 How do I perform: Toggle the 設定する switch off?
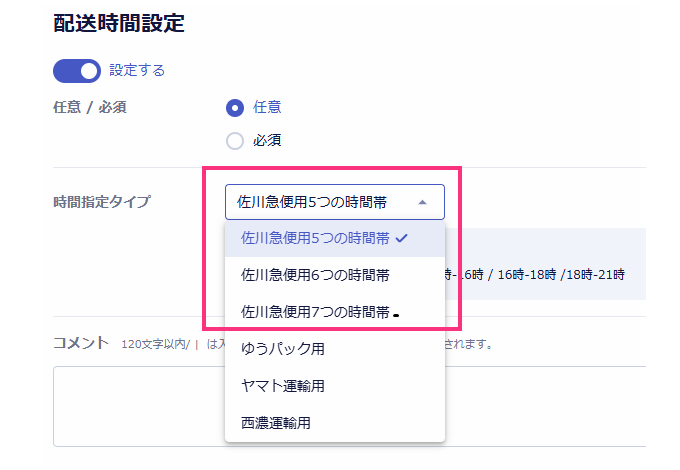pyautogui.click(x=77, y=70)
